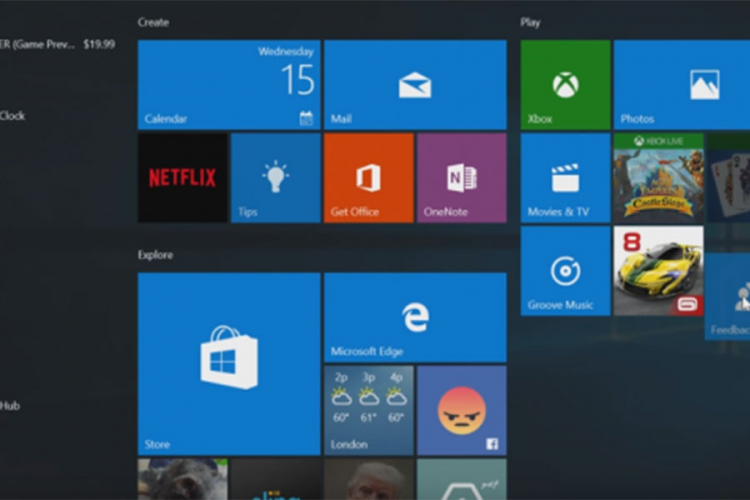Click the Create group heading
Image resolution: width=750 pixels, height=500 pixels.
pyautogui.click(x=153, y=22)
